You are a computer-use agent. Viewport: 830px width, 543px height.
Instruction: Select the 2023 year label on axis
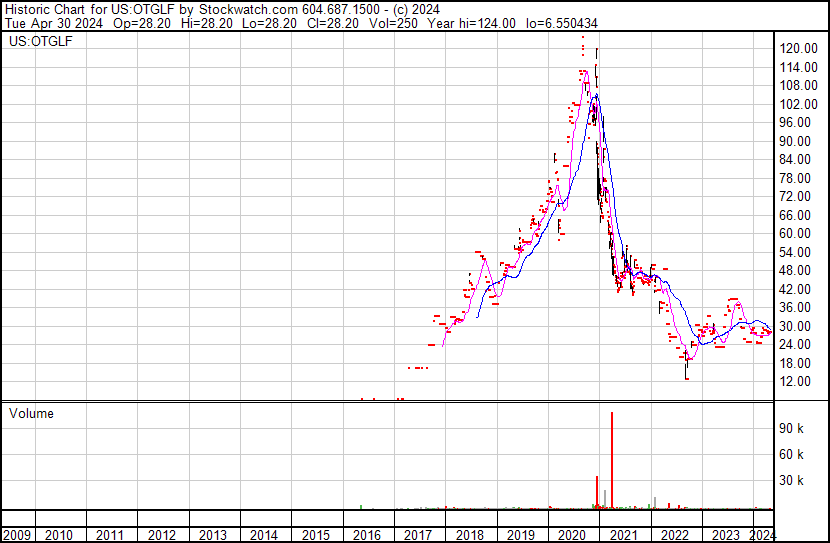click(x=726, y=535)
